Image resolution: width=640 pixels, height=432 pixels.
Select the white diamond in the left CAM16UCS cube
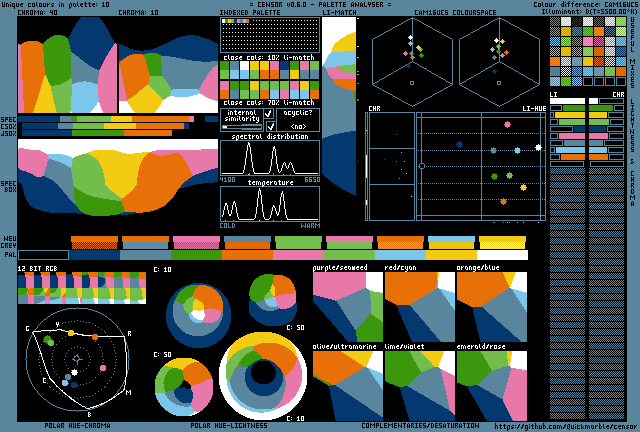pyautogui.click(x=410, y=38)
